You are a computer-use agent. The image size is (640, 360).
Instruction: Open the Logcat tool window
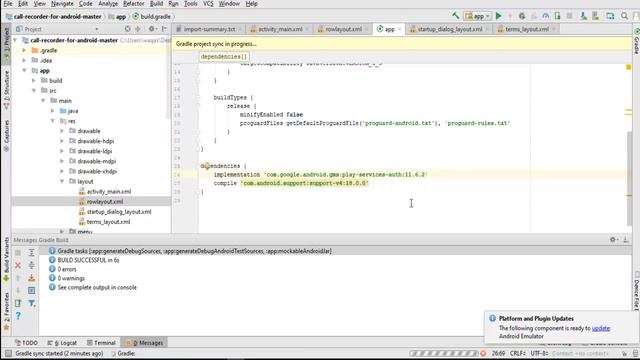point(62,342)
